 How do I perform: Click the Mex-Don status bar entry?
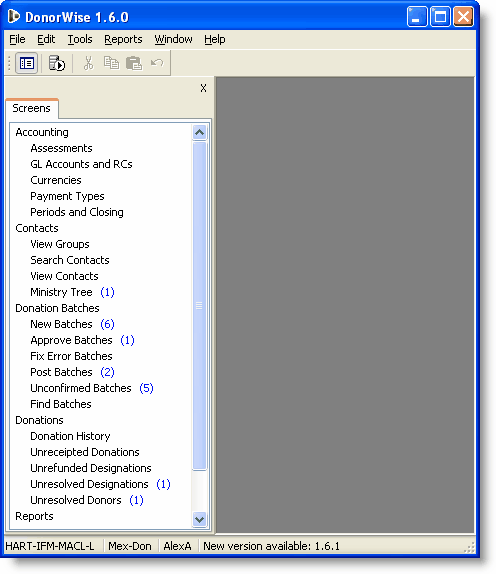[x=130, y=546]
